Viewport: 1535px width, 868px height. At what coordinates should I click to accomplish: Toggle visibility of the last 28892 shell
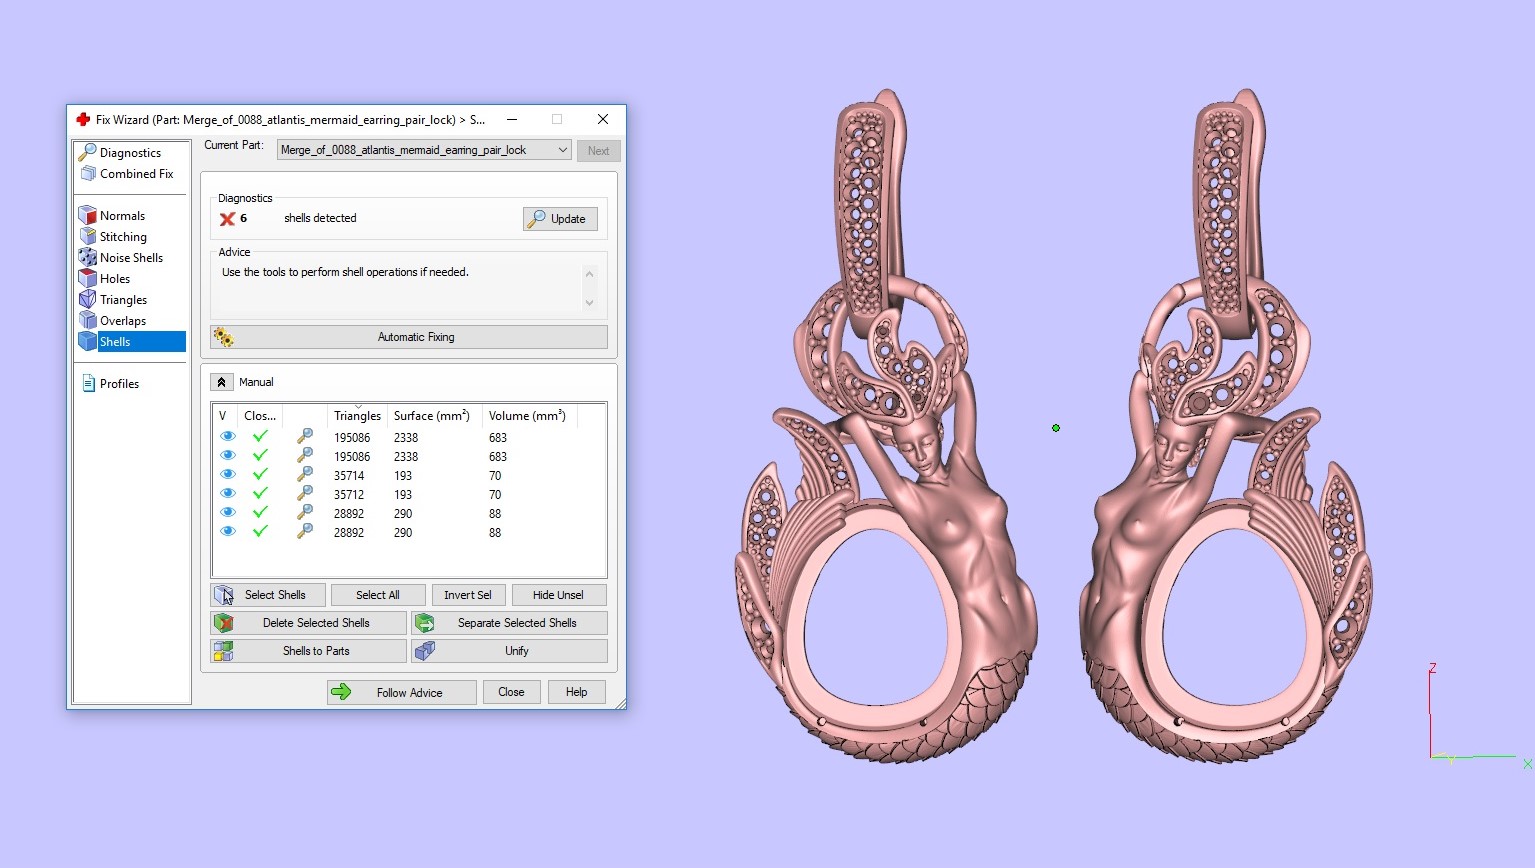tap(228, 532)
